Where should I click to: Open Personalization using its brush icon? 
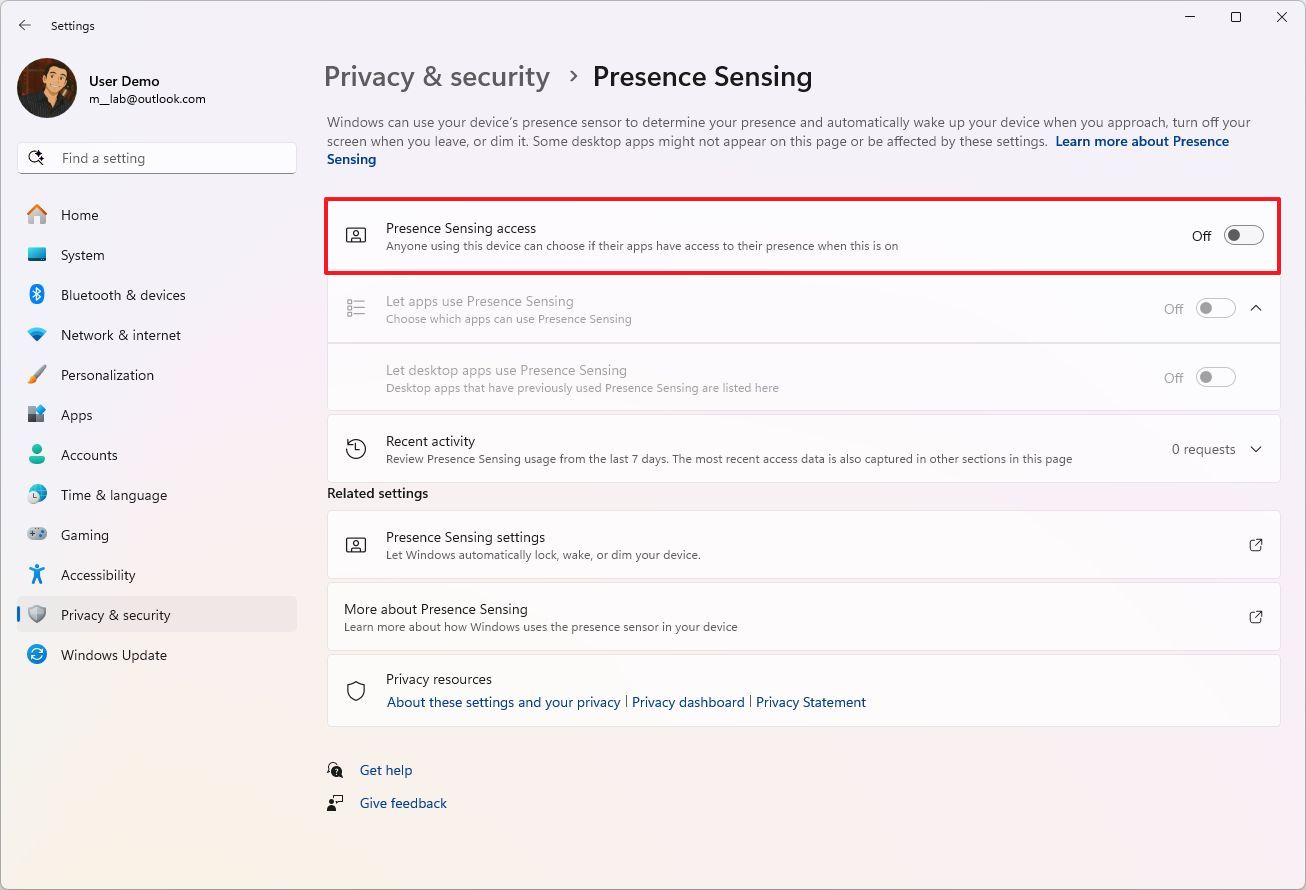pos(37,375)
